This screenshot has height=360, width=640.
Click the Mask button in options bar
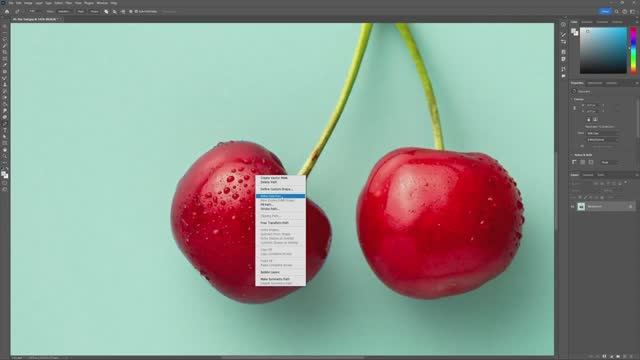point(81,11)
